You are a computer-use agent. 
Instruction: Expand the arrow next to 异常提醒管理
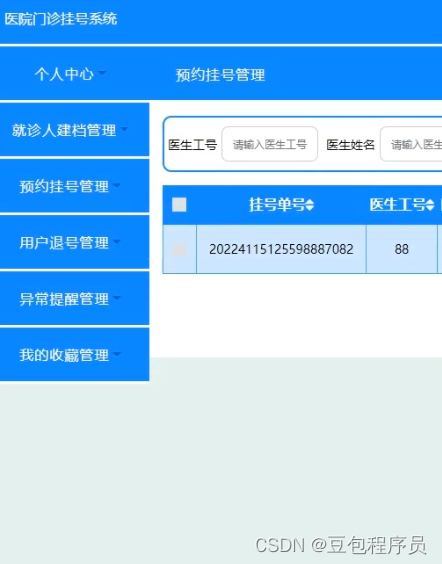(x=117, y=297)
